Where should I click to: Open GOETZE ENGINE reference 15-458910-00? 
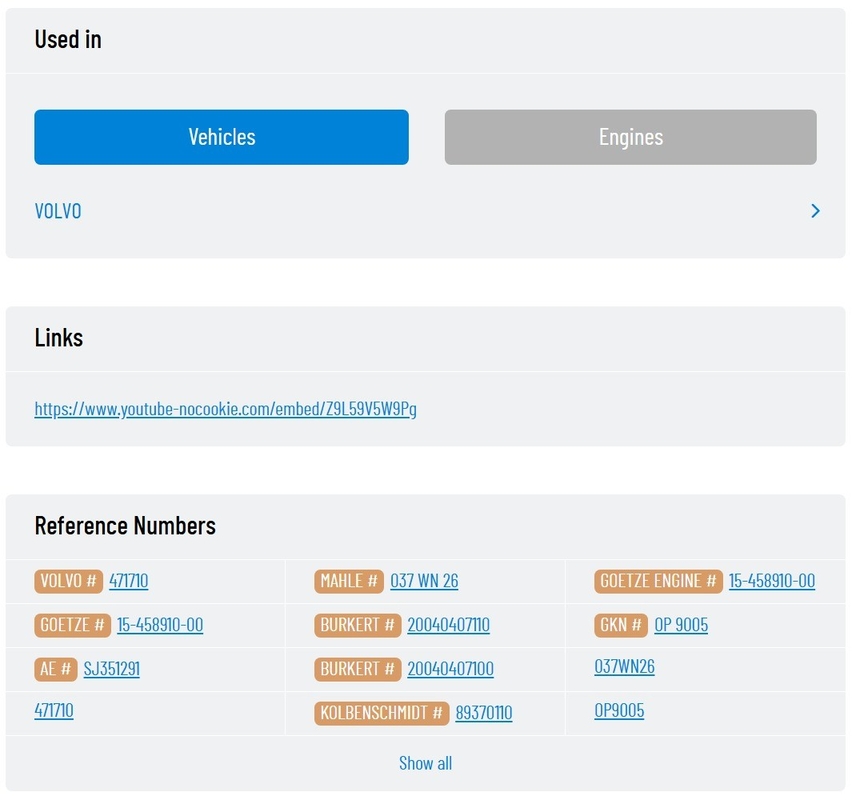click(772, 581)
